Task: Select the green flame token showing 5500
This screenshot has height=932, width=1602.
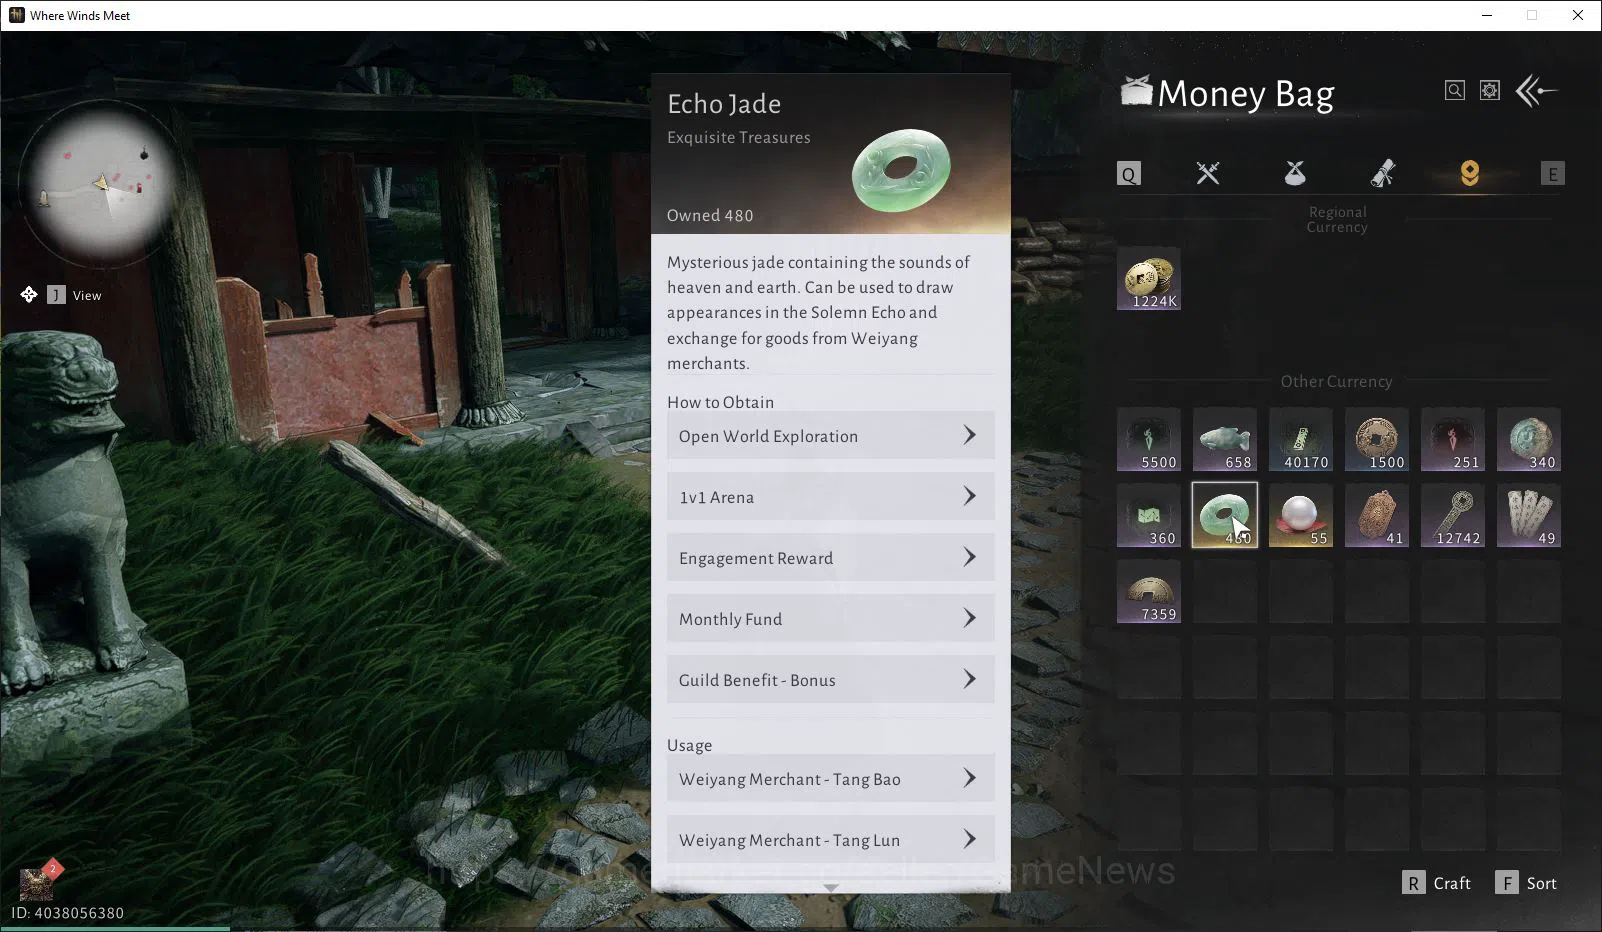Action: tap(1149, 440)
